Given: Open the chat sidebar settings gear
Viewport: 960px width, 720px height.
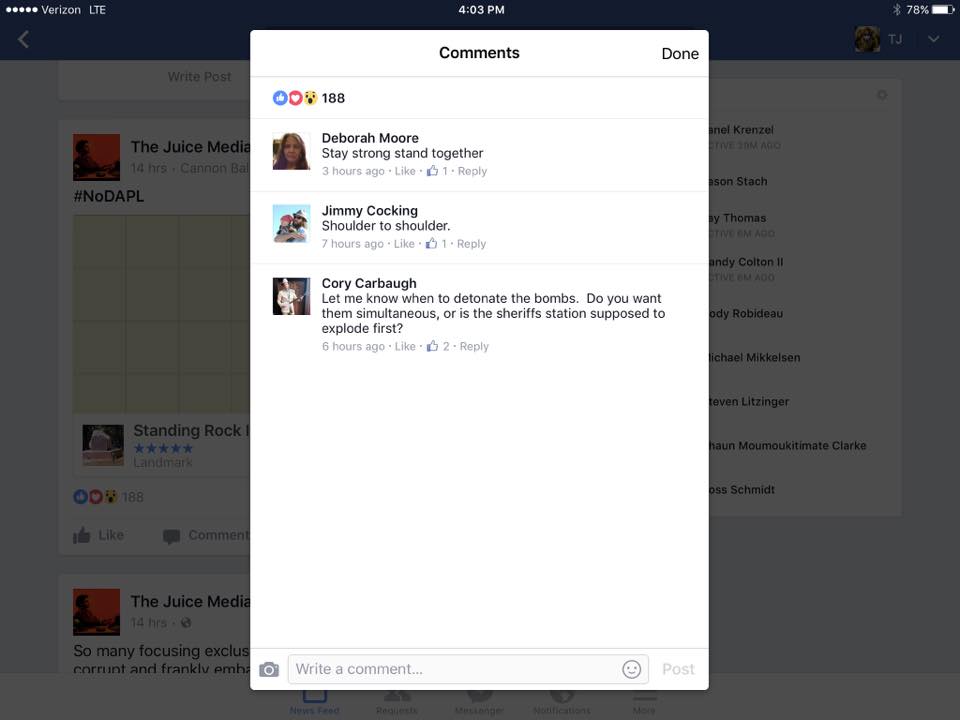Looking at the screenshot, I should 881,95.
